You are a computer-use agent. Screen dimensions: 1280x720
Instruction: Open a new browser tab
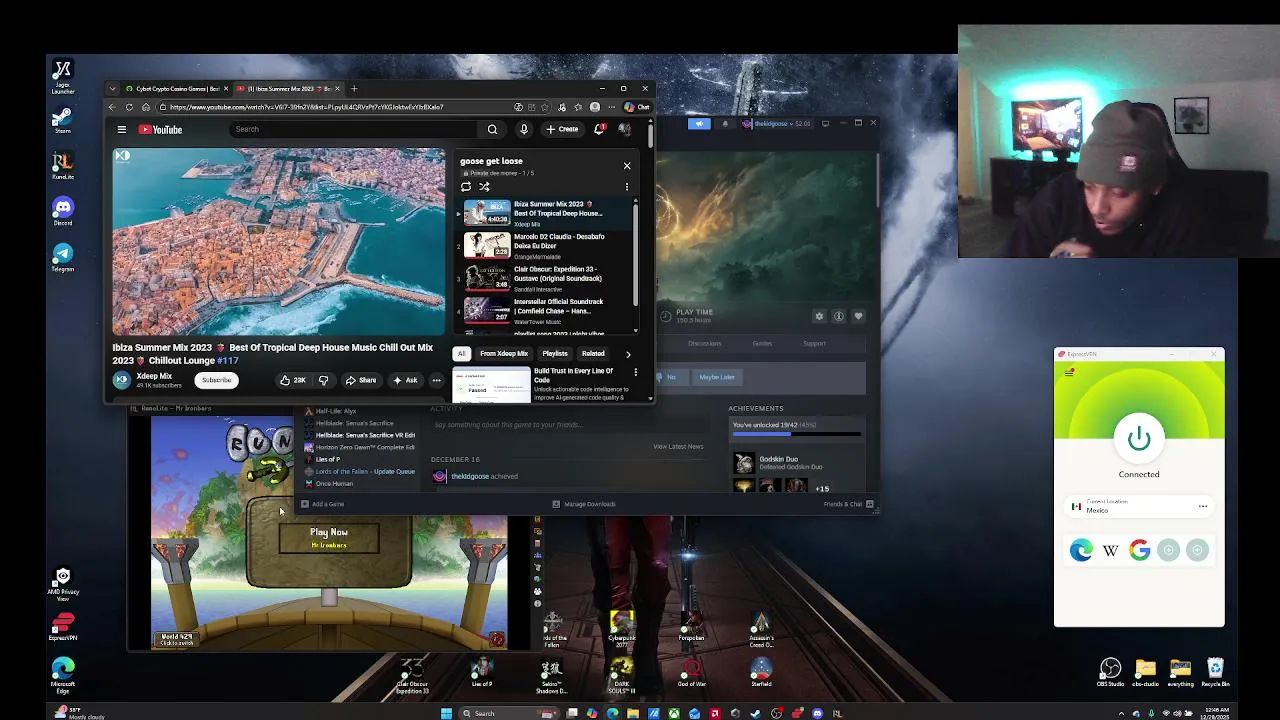353,89
